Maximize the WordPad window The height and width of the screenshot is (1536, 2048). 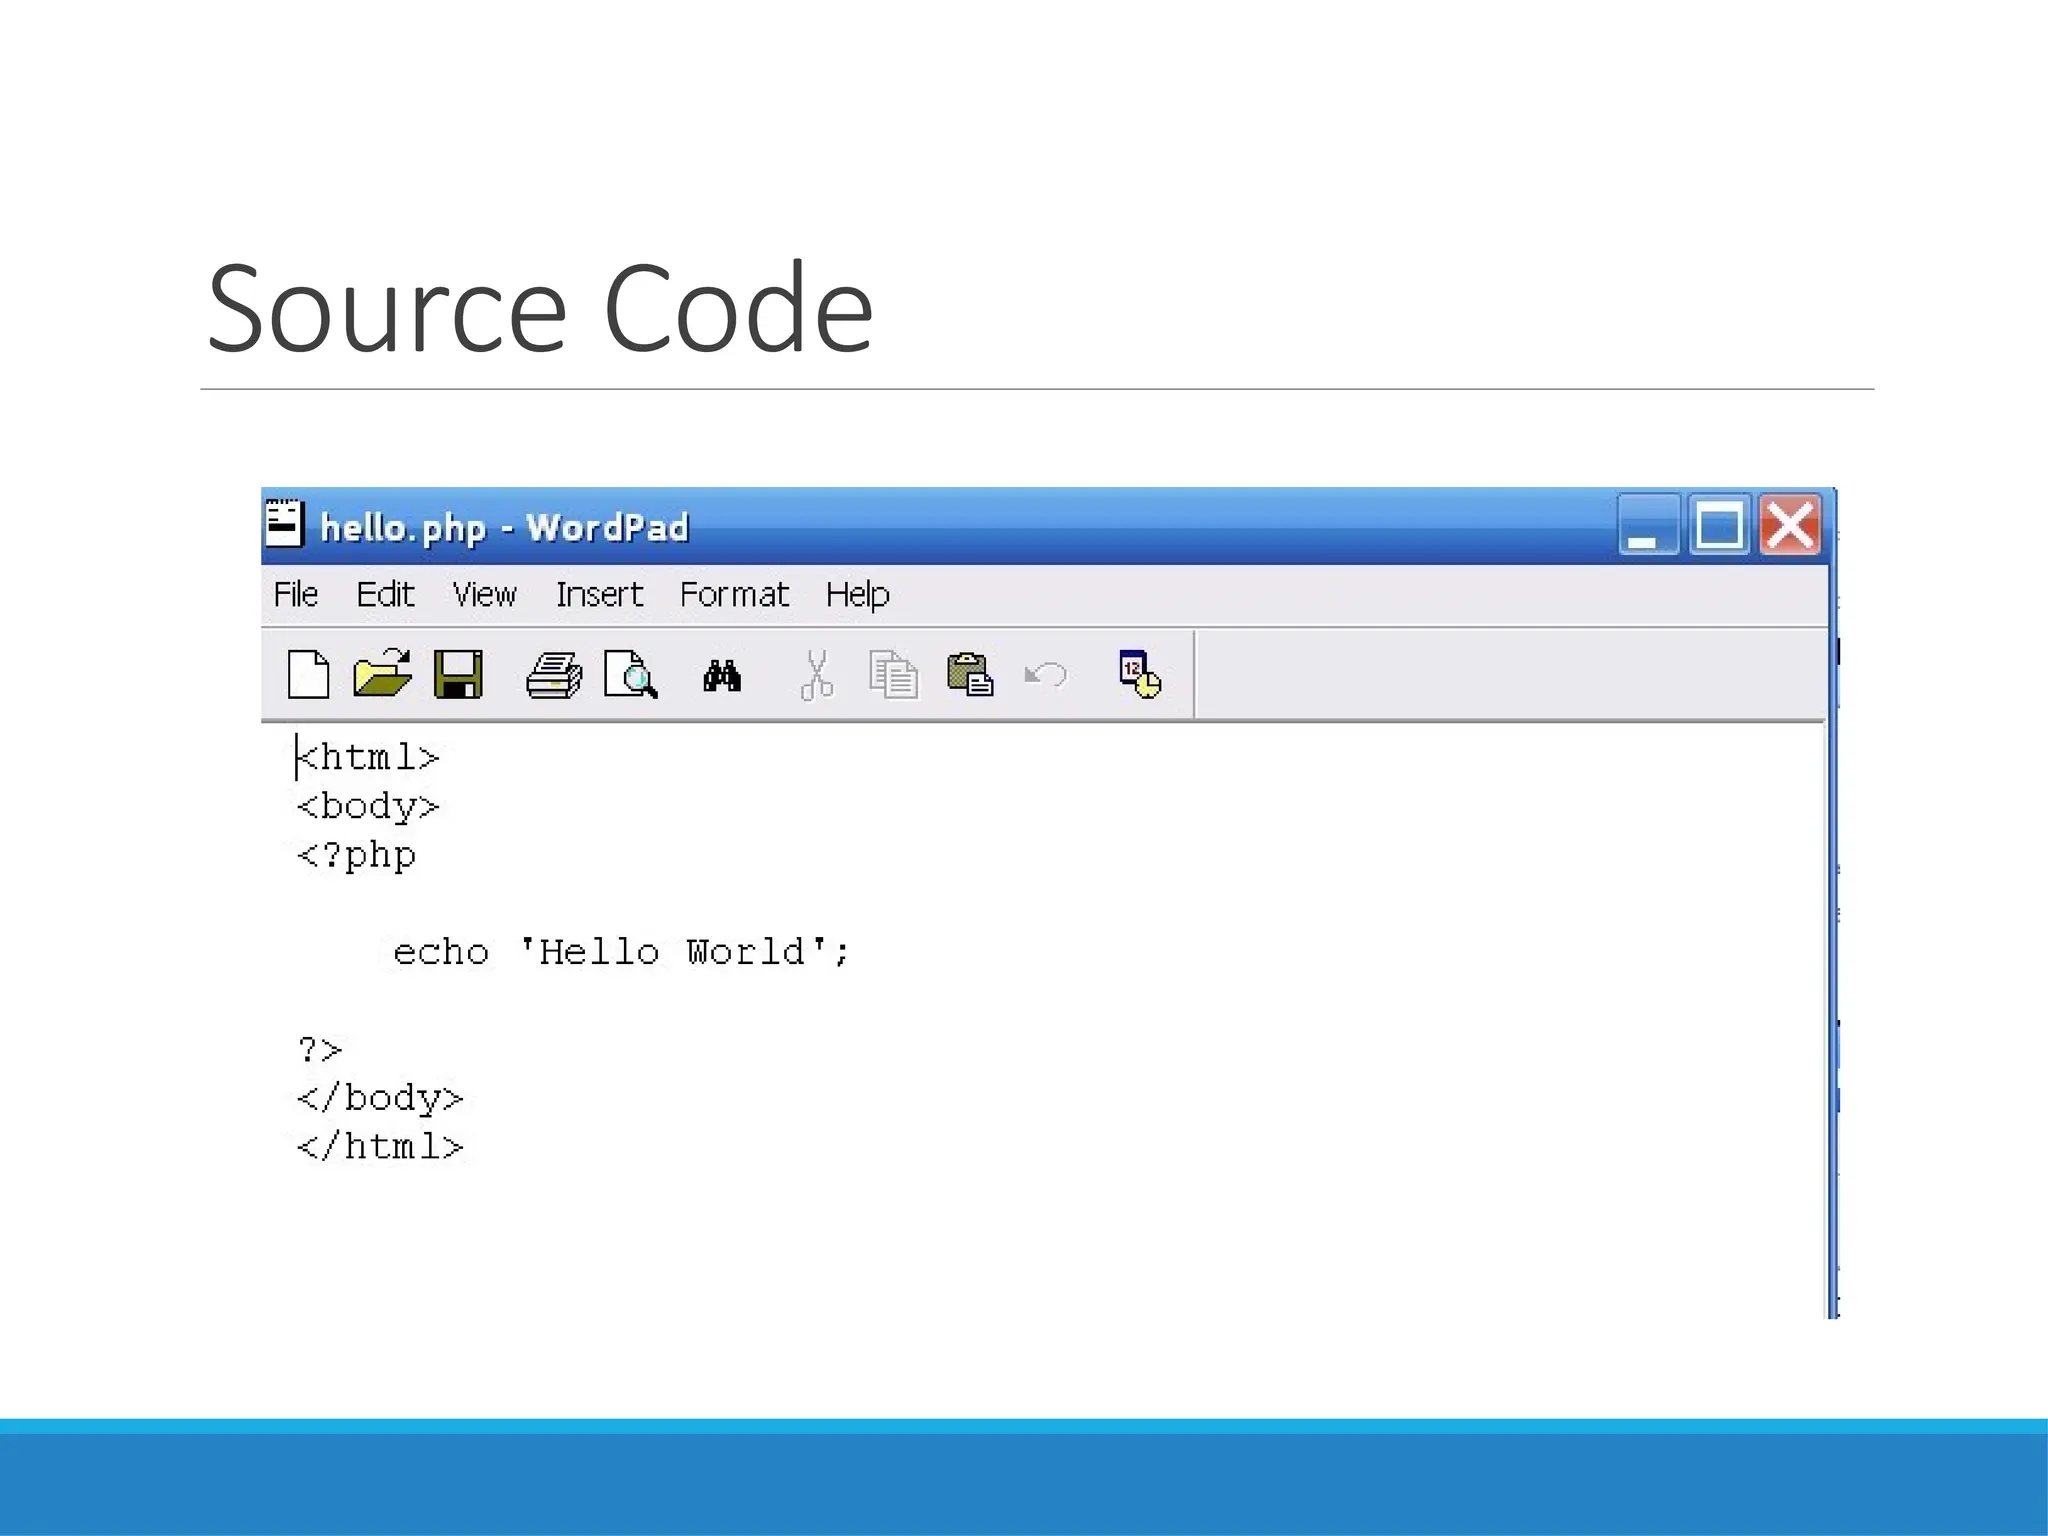pos(1719,524)
